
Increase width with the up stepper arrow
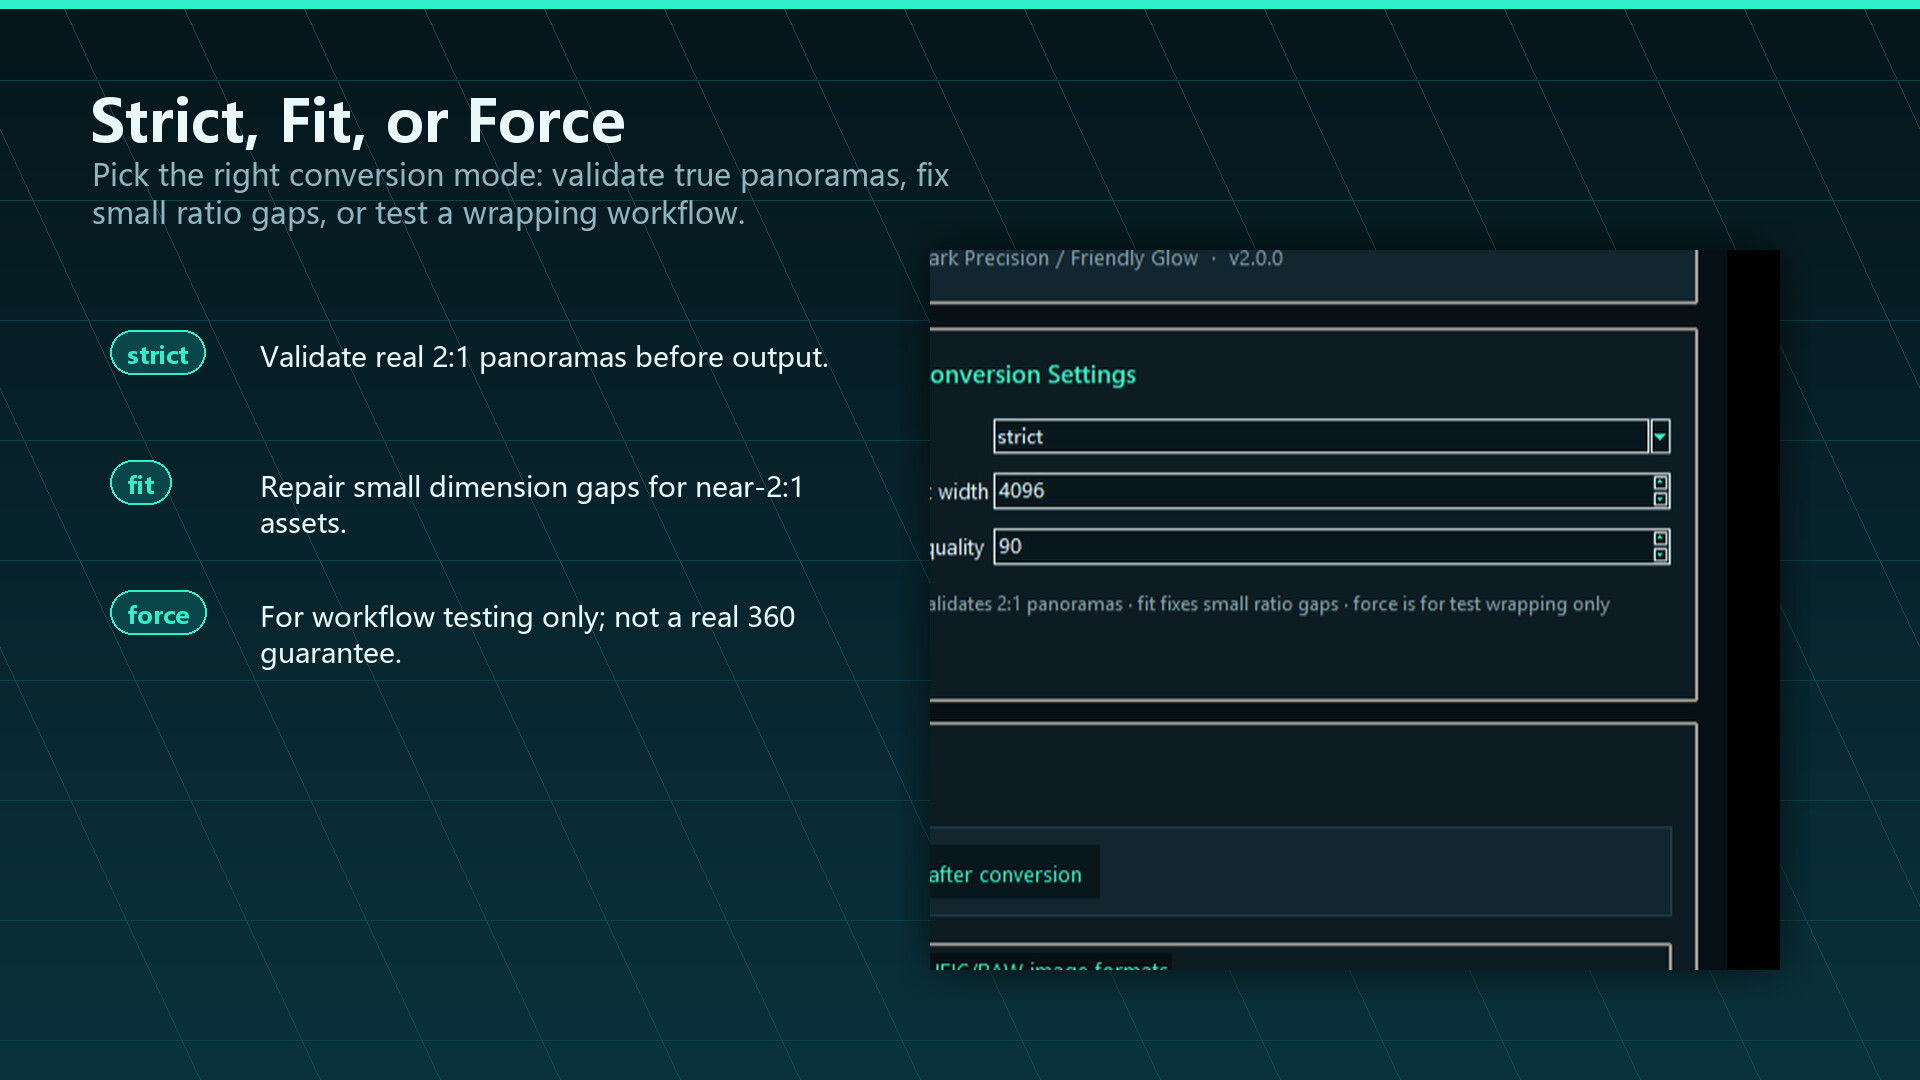pos(1660,483)
